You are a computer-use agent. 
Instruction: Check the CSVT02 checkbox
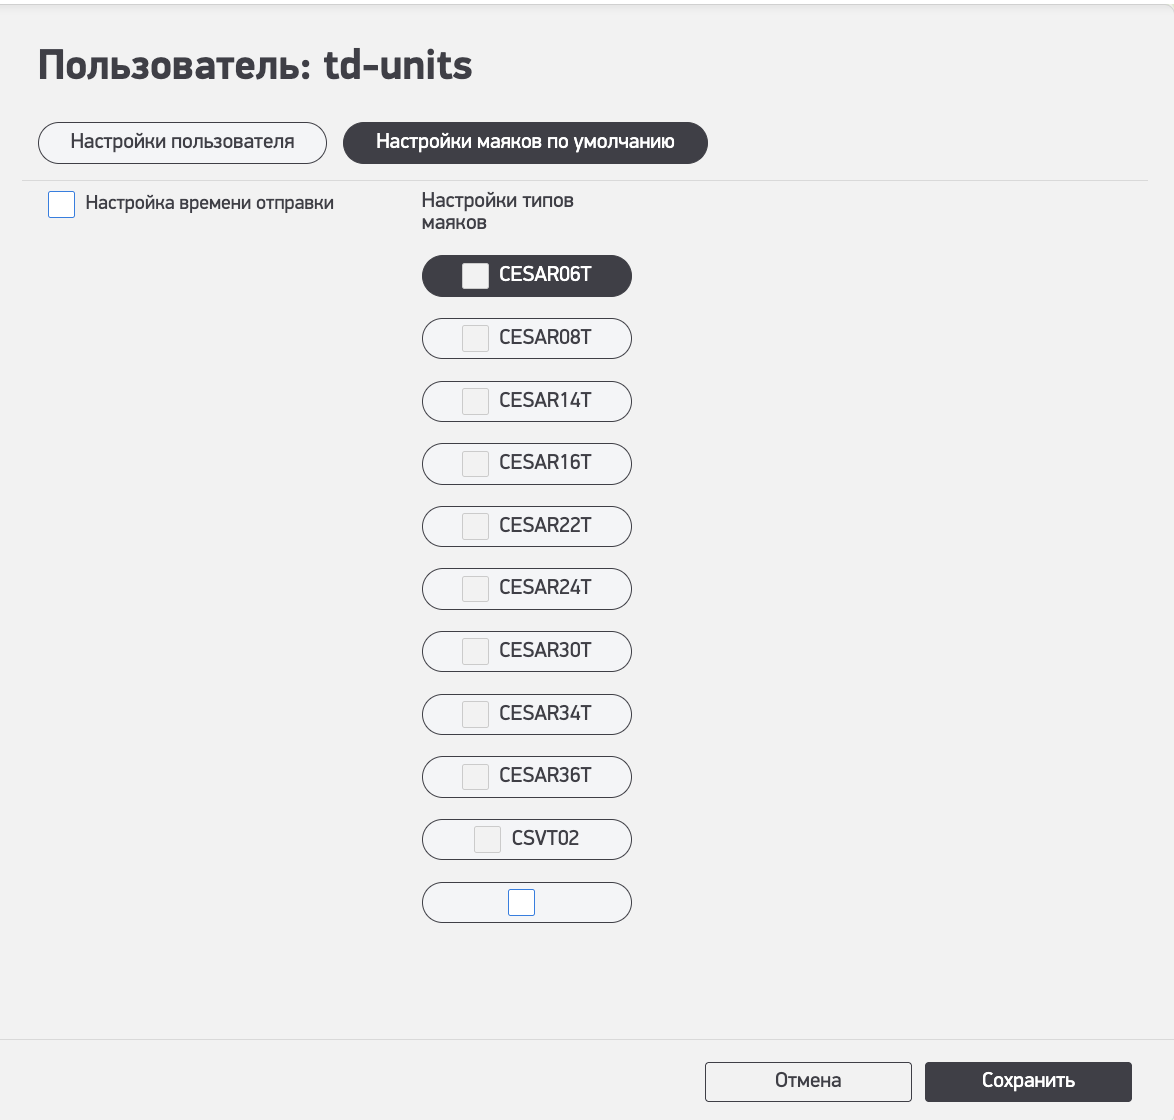[x=487, y=839]
